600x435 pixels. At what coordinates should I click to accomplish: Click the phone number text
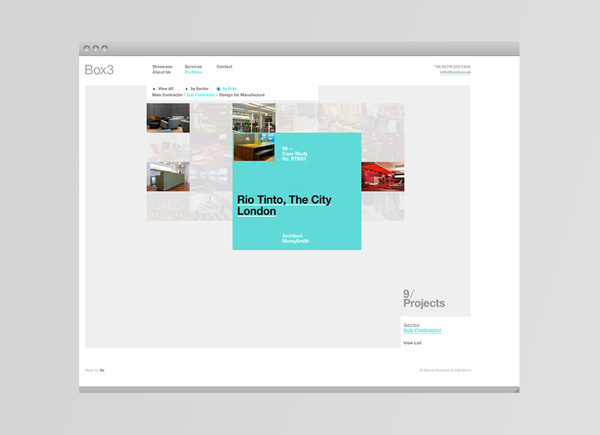coord(453,67)
